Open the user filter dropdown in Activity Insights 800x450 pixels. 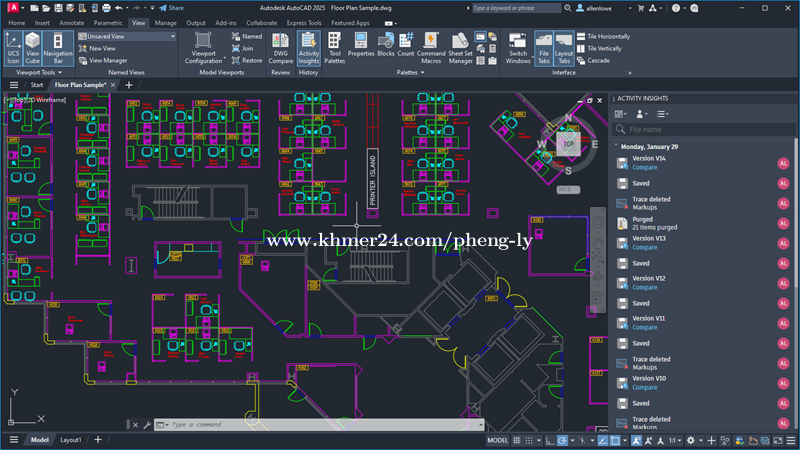642,114
